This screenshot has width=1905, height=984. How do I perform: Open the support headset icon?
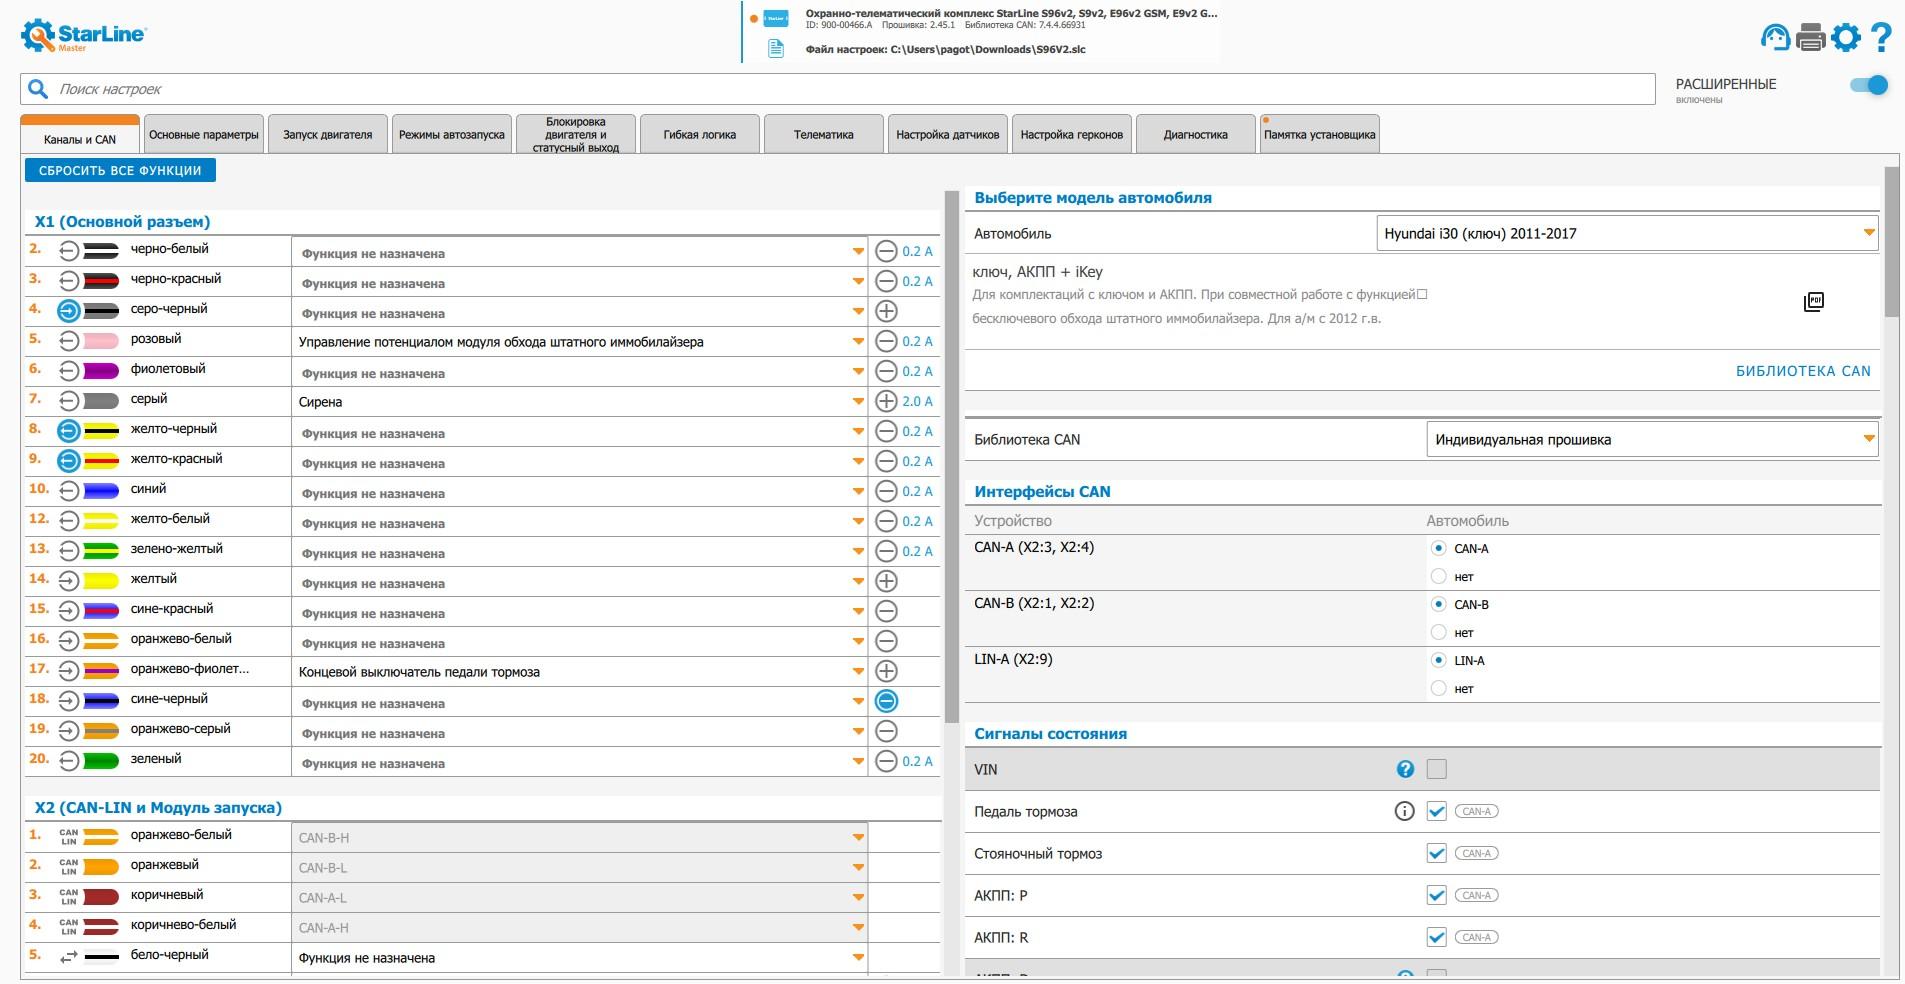pos(1775,37)
